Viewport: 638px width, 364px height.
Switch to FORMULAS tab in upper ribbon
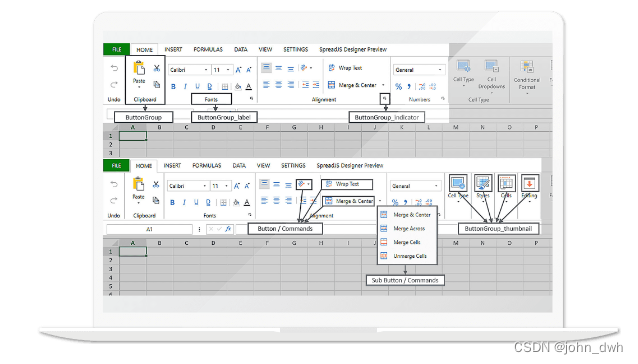pyautogui.click(x=208, y=49)
